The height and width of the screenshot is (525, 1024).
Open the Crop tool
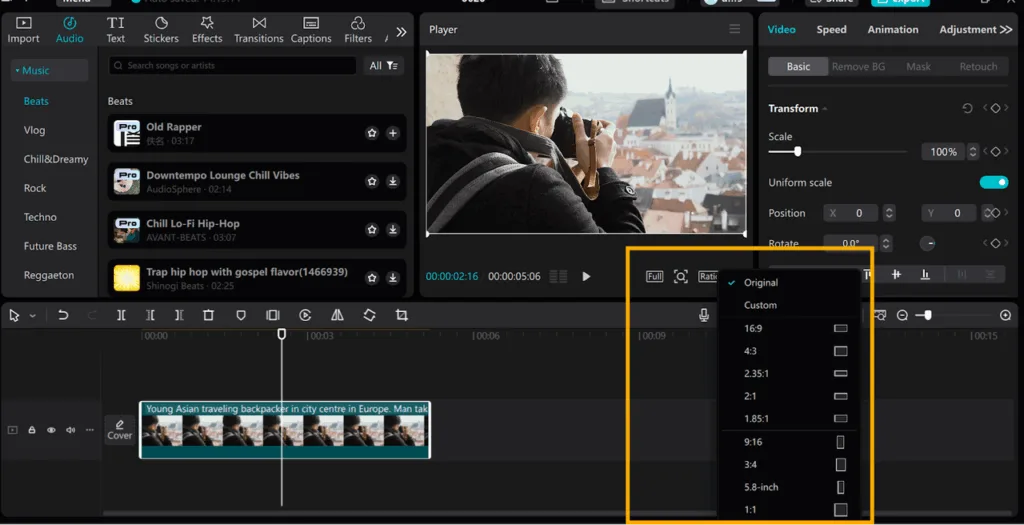[x=402, y=315]
